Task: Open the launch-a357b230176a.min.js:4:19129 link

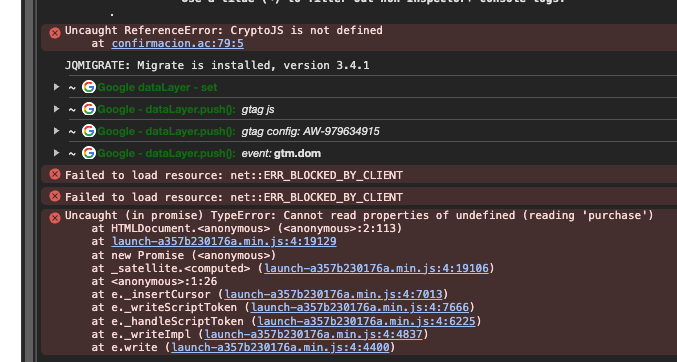Action: [x=224, y=241]
